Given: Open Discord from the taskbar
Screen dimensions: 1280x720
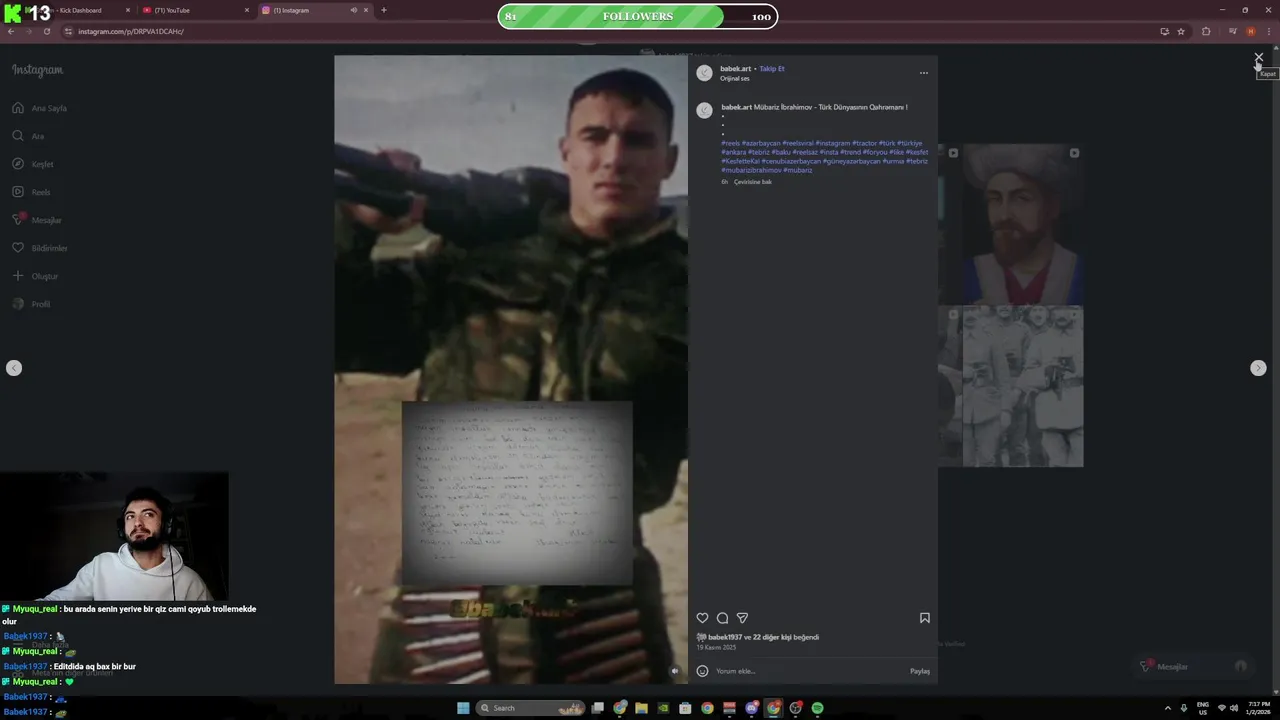Looking at the screenshot, I should 751,708.
